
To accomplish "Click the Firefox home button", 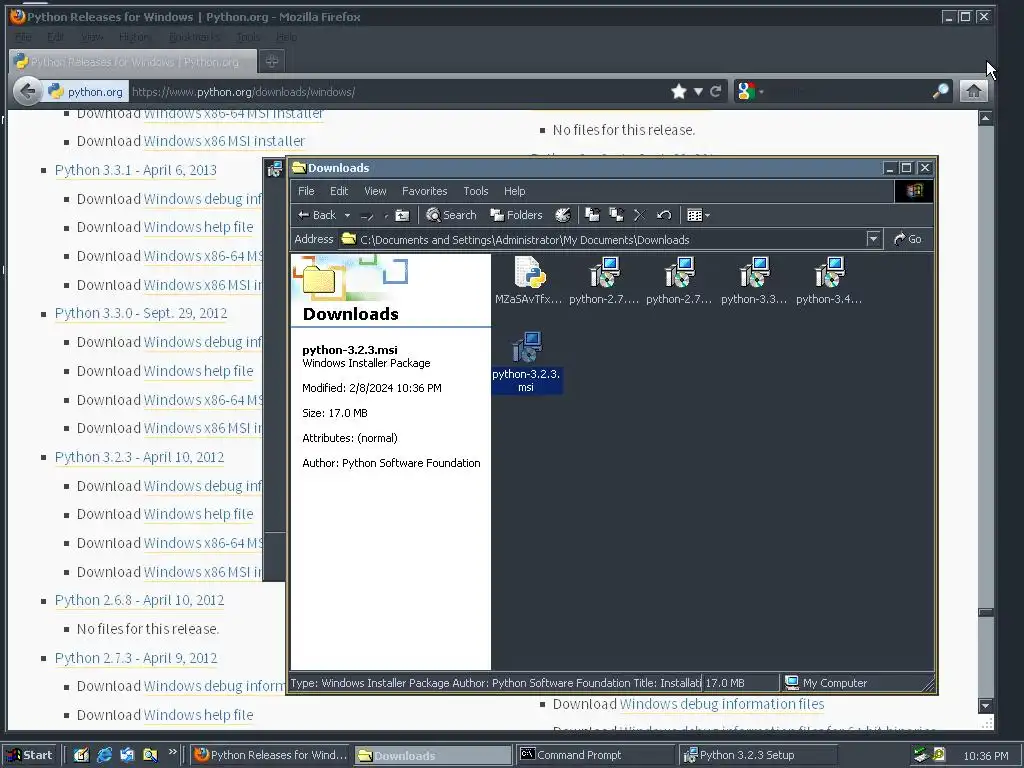I will pyautogui.click(x=973, y=91).
